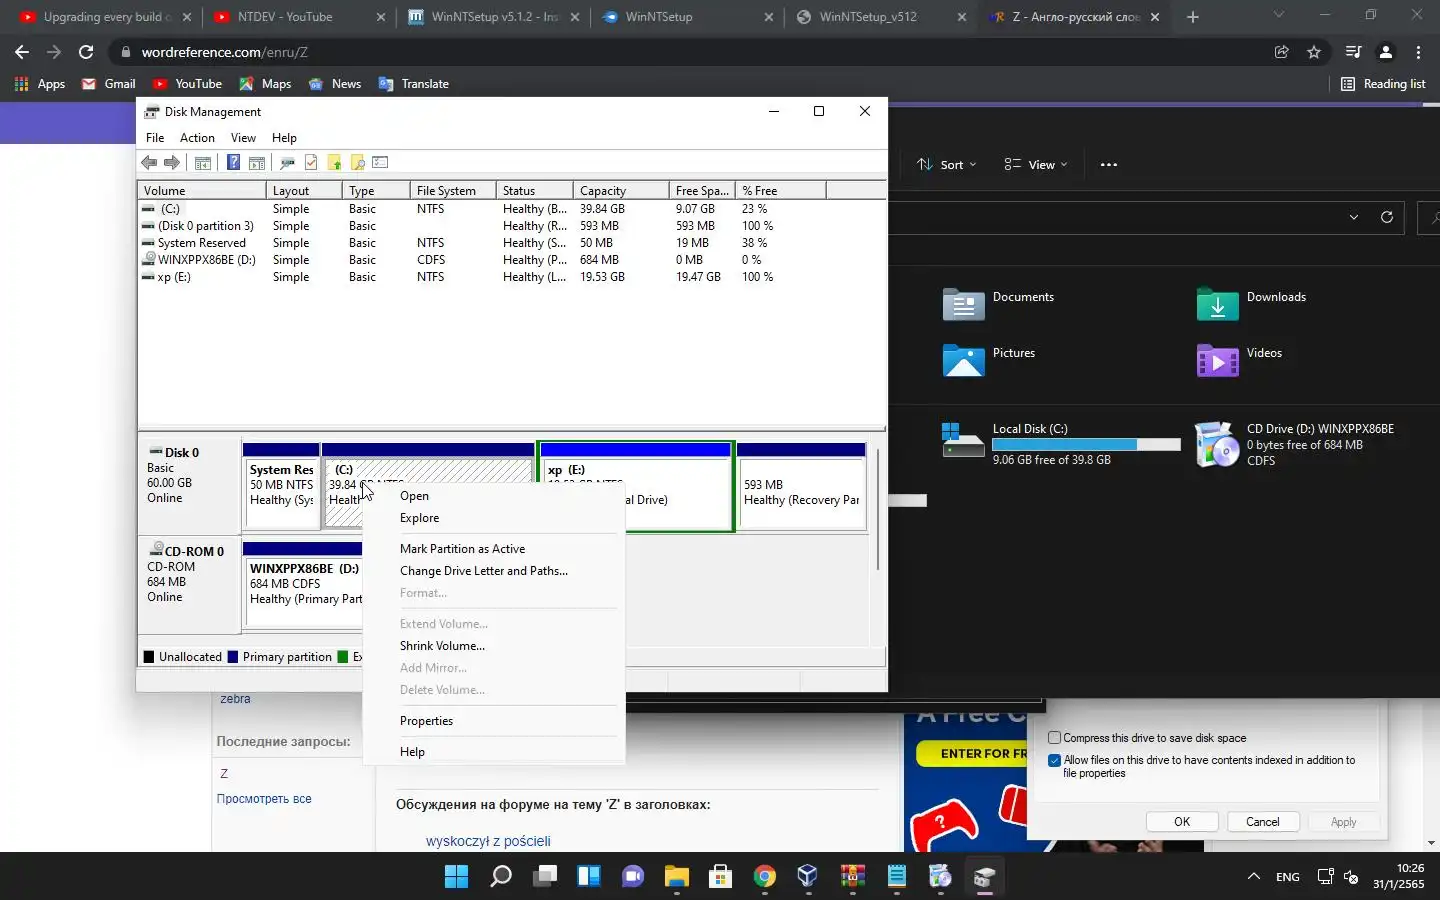Uncheck Allow files on this drive indexed
This screenshot has height=900, width=1440.
1054,761
